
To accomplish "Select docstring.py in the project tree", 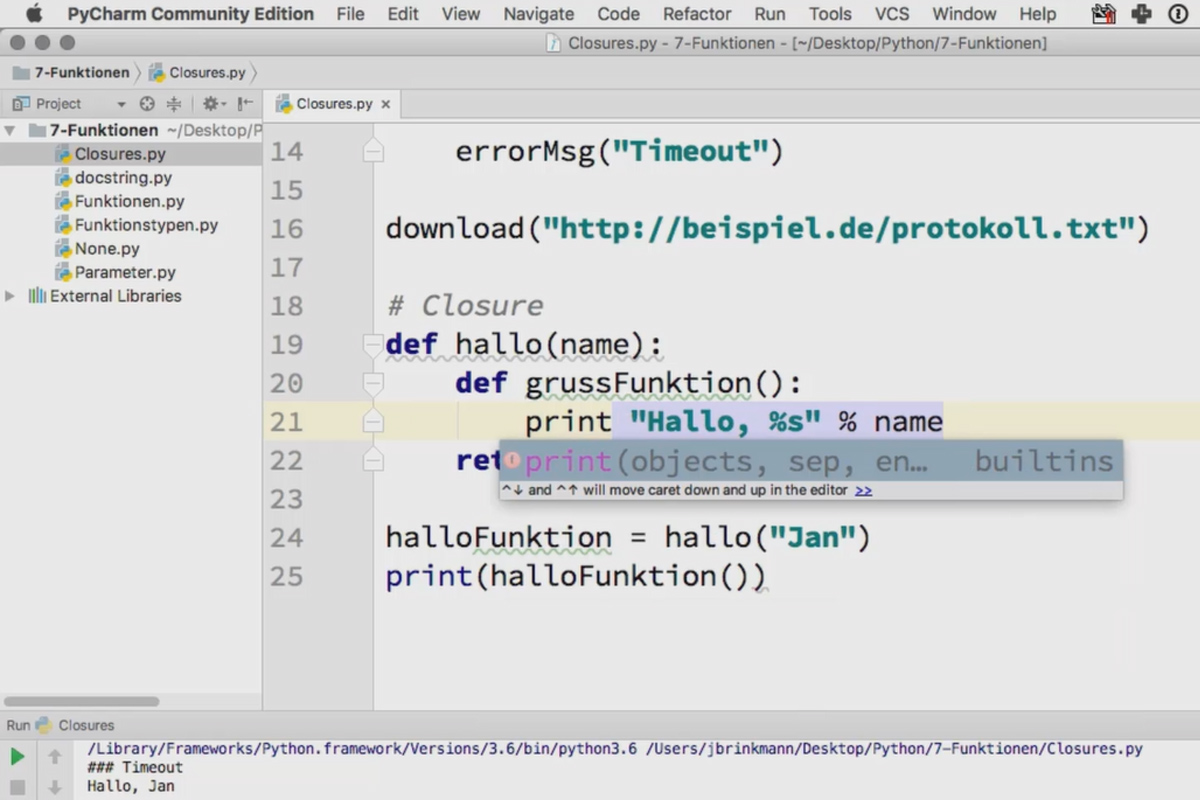I will pyautogui.click(x=123, y=178).
